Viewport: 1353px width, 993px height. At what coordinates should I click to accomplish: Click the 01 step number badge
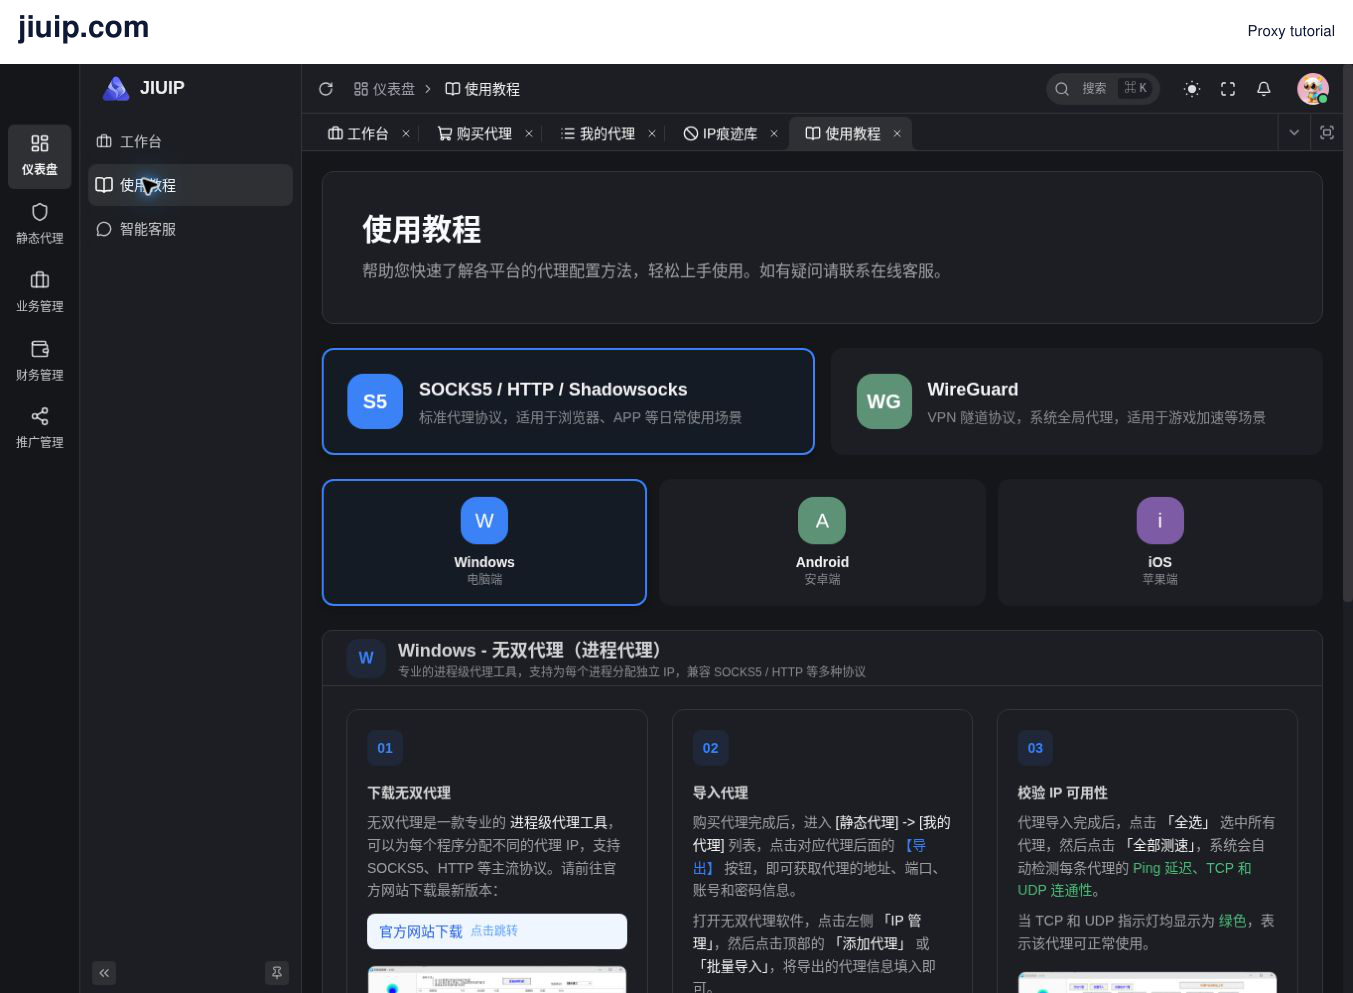pyautogui.click(x=385, y=748)
